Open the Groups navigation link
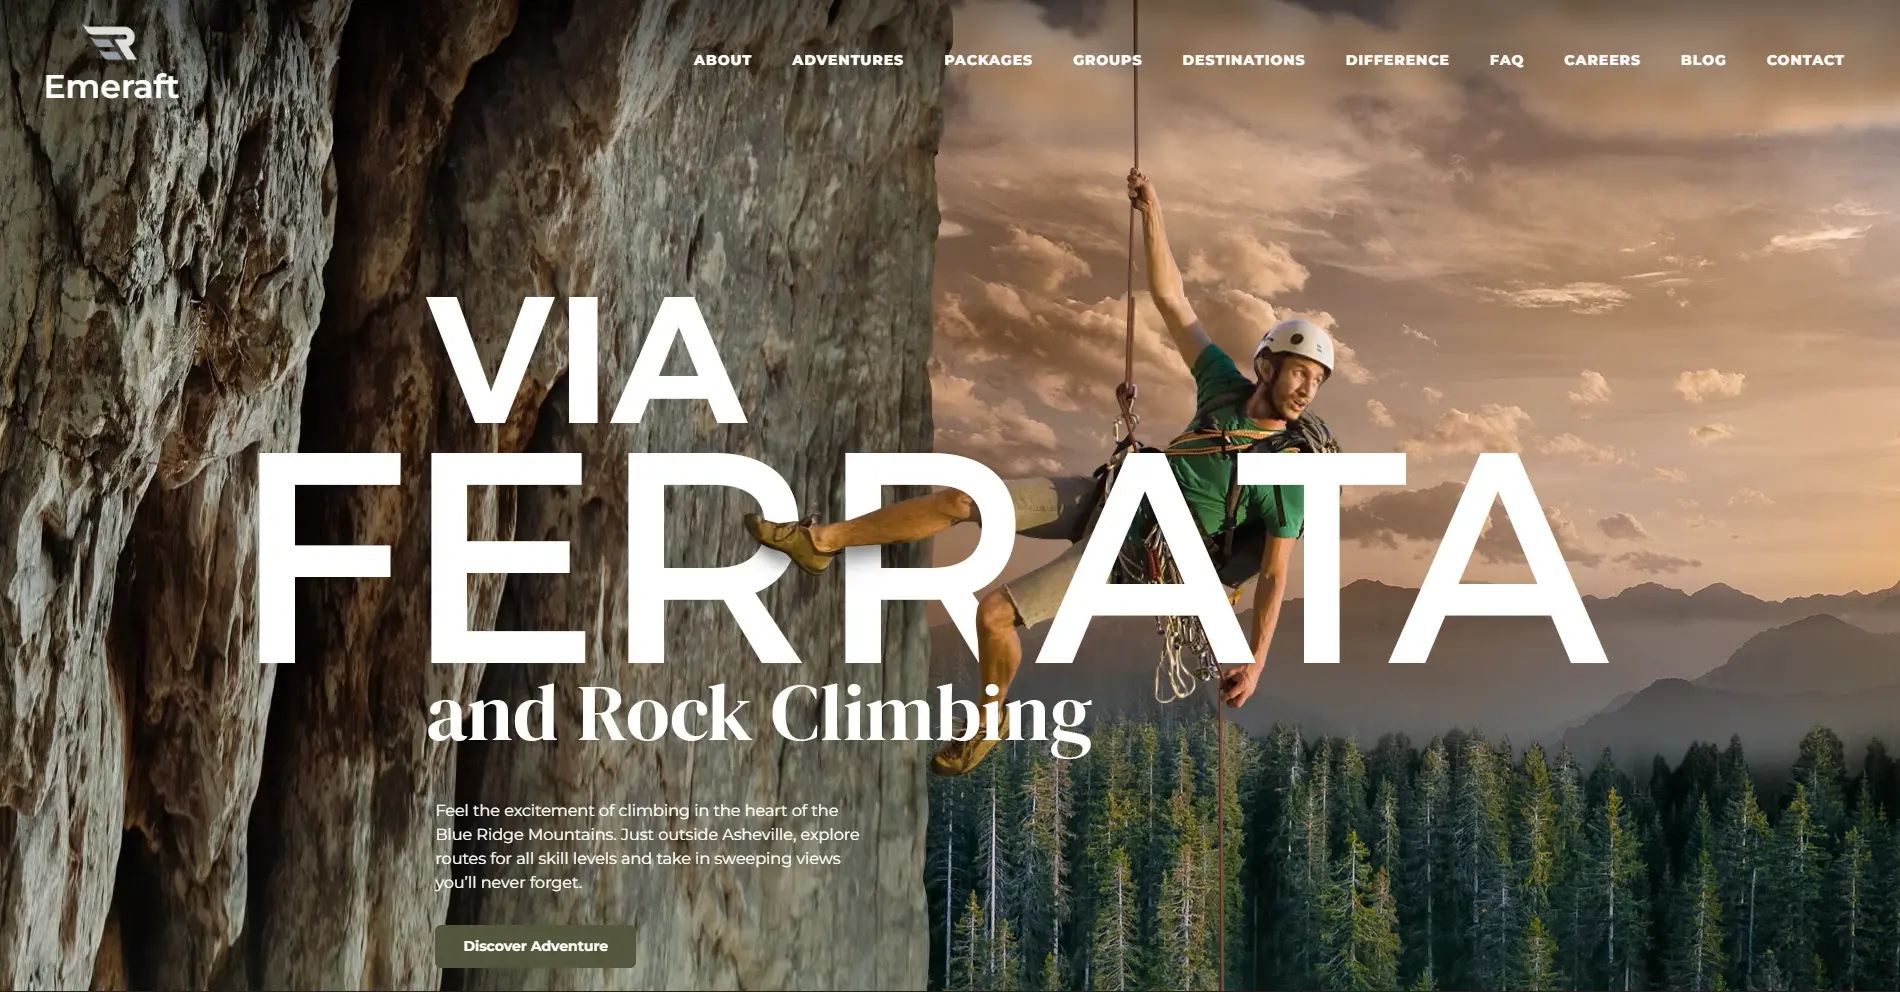 [1107, 60]
